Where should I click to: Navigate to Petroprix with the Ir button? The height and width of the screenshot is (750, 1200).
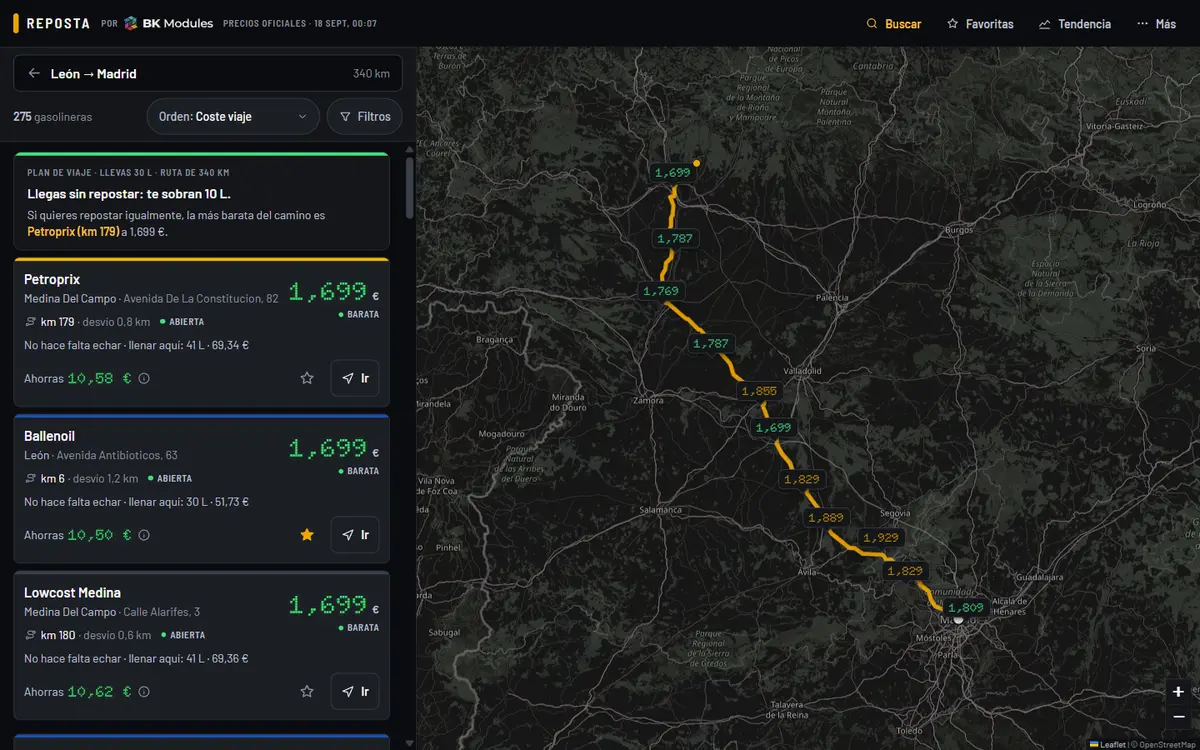(355, 378)
